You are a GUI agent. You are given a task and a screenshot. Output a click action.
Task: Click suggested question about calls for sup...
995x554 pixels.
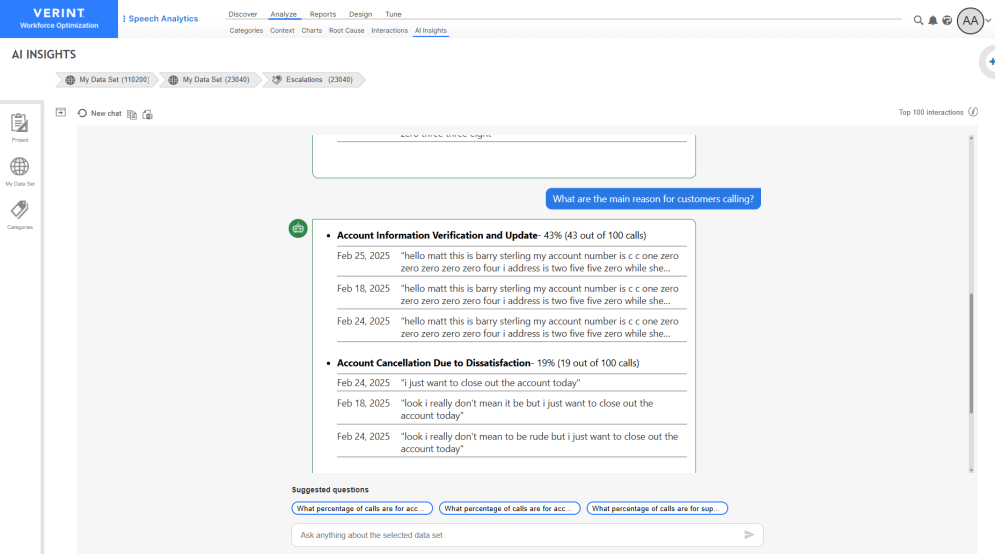click(657, 508)
